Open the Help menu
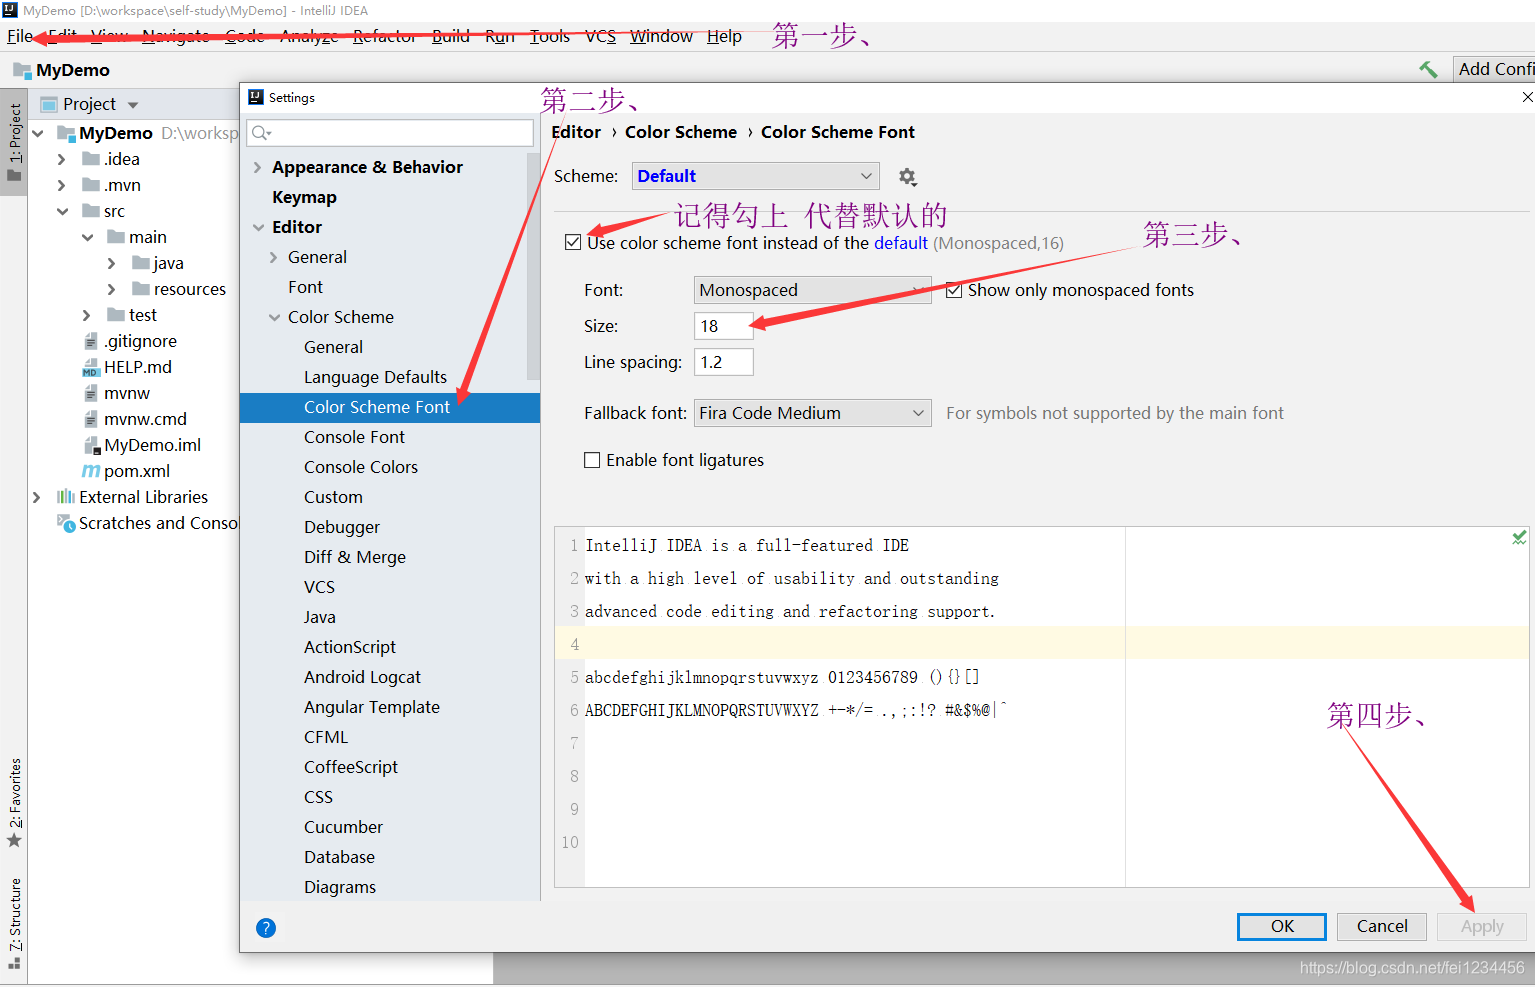This screenshot has width=1535, height=987. (724, 36)
